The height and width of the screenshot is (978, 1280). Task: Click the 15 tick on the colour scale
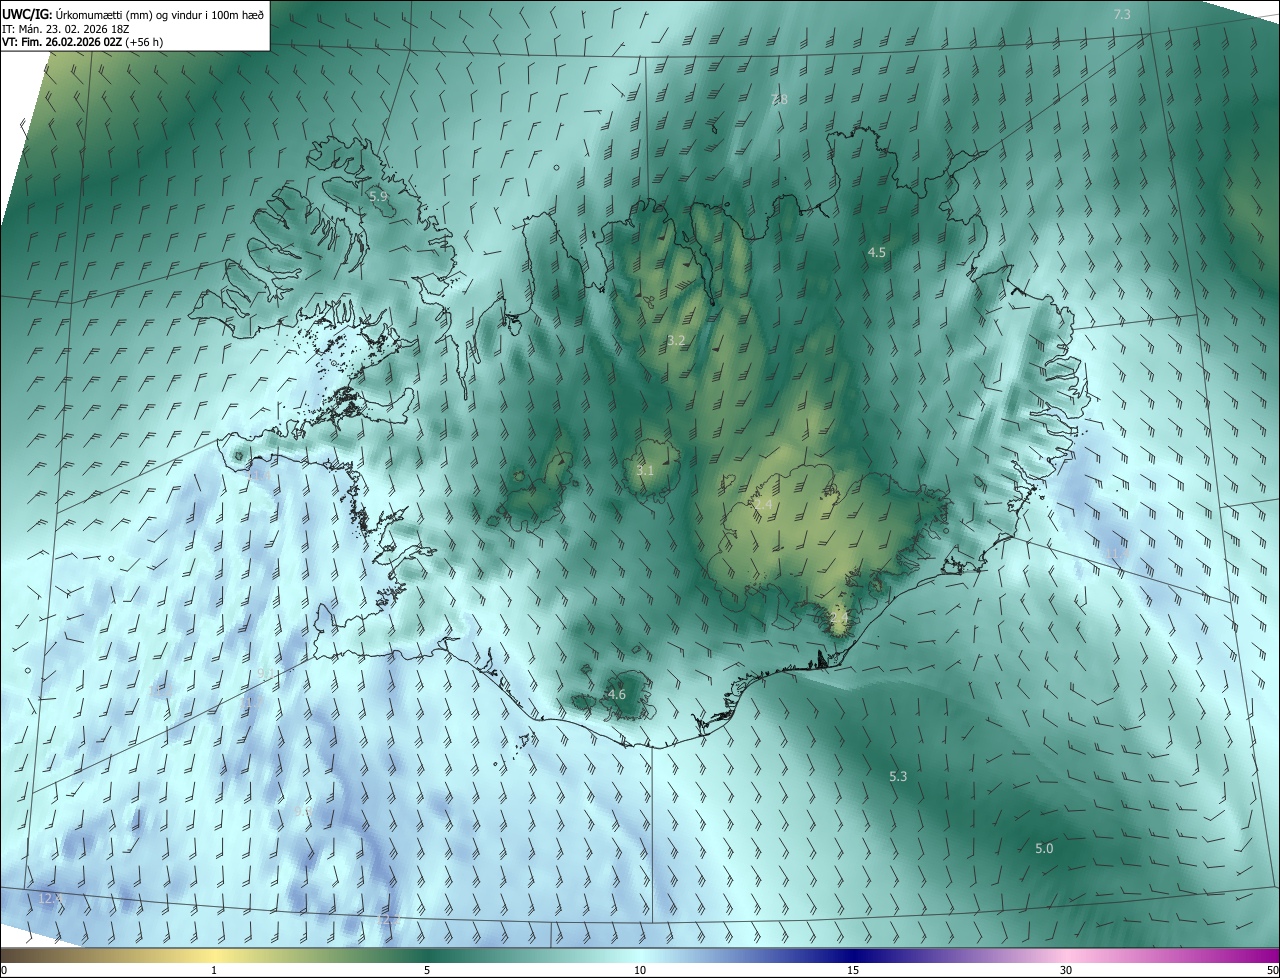[x=853, y=970]
